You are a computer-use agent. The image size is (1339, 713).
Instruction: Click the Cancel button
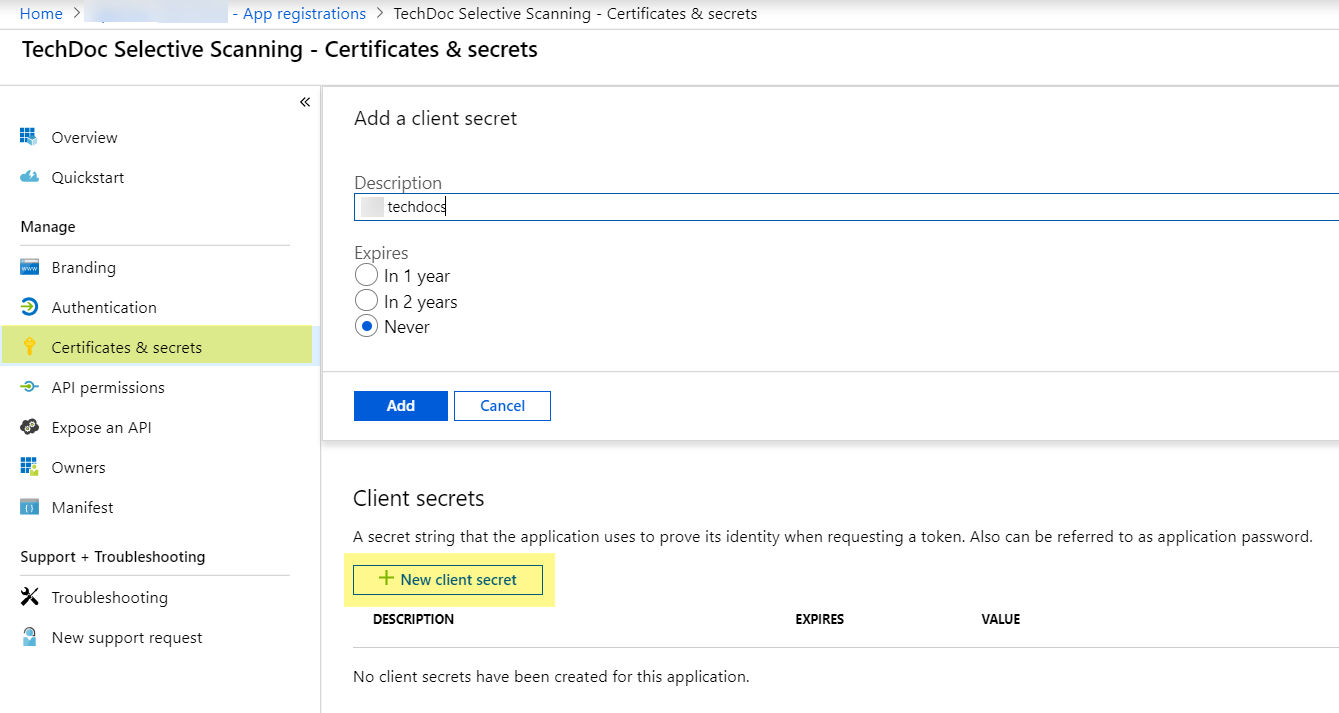tap(502, 405)
